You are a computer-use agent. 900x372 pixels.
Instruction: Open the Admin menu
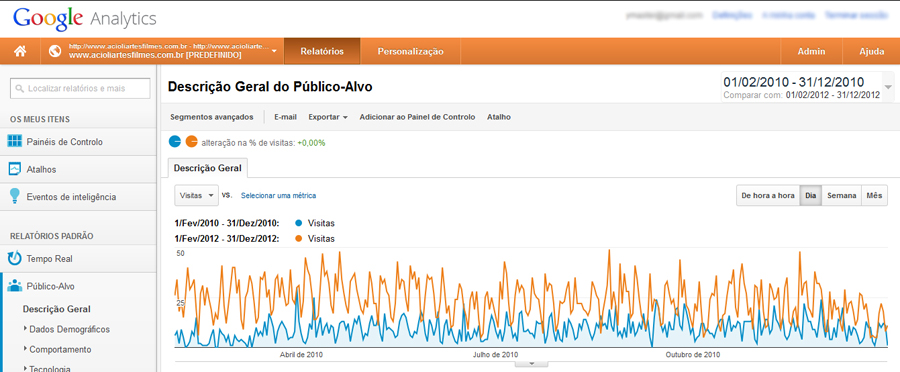812,51
